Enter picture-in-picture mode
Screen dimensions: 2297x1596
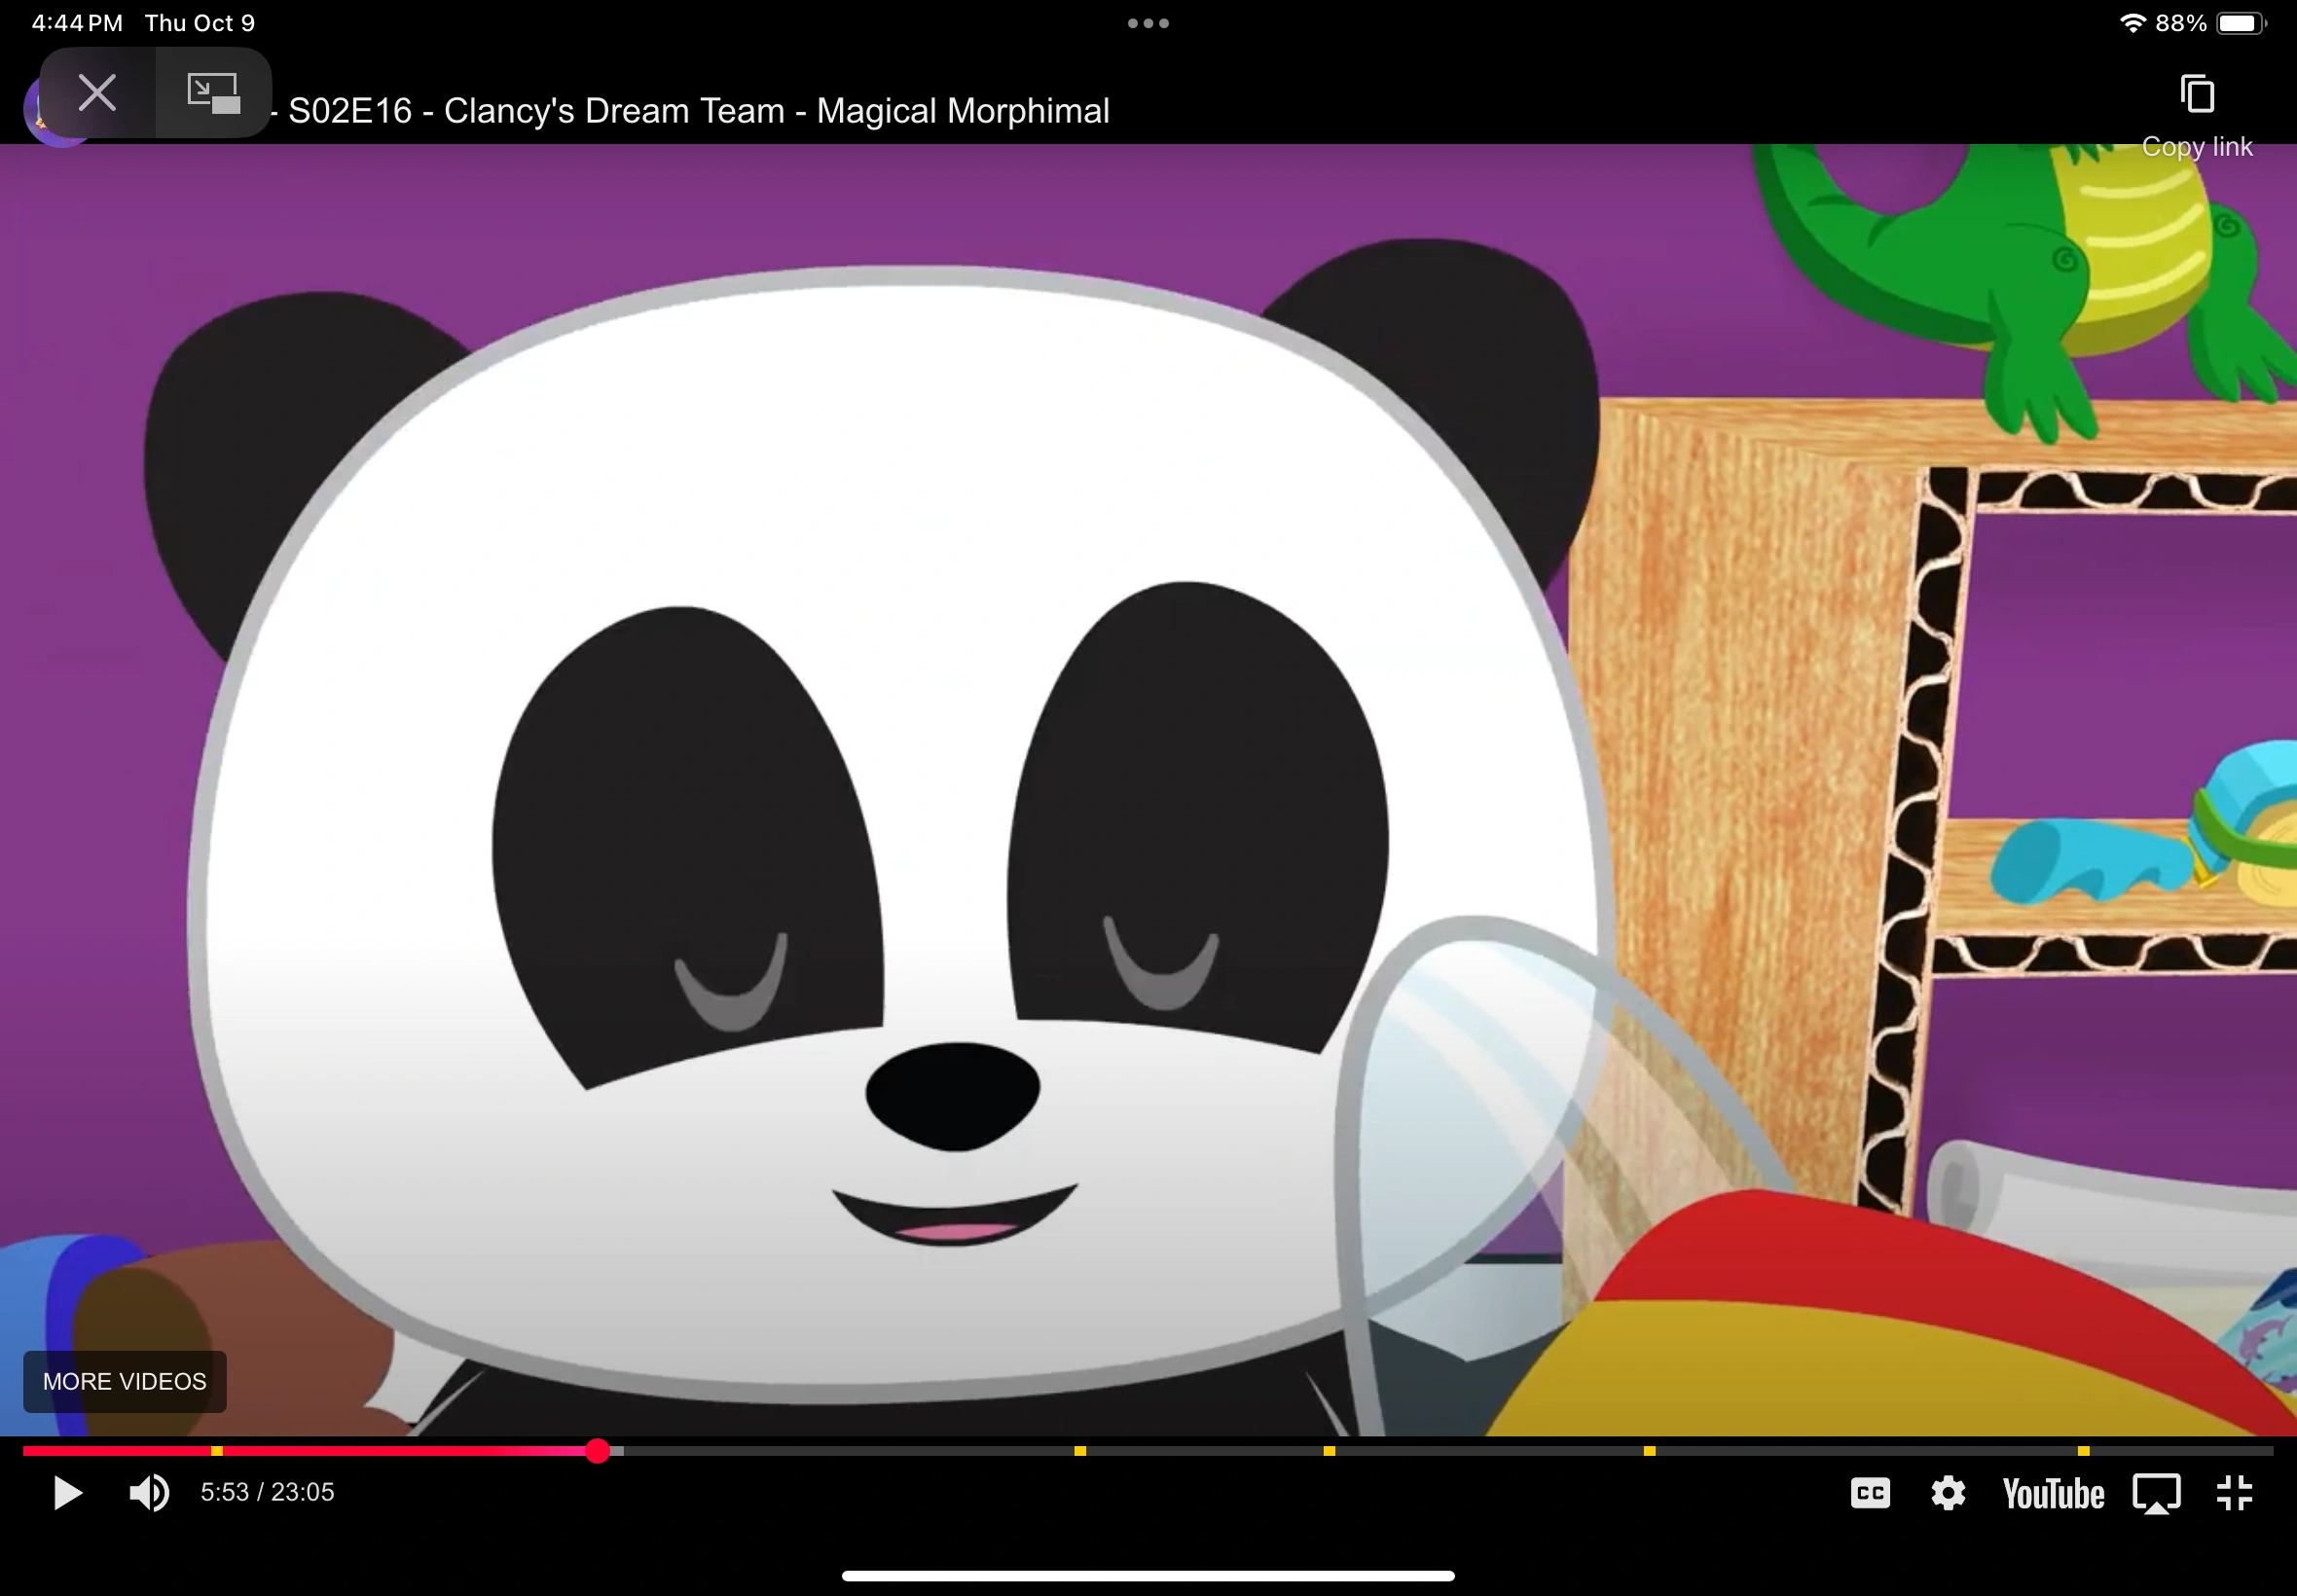[x=213, y=93]
